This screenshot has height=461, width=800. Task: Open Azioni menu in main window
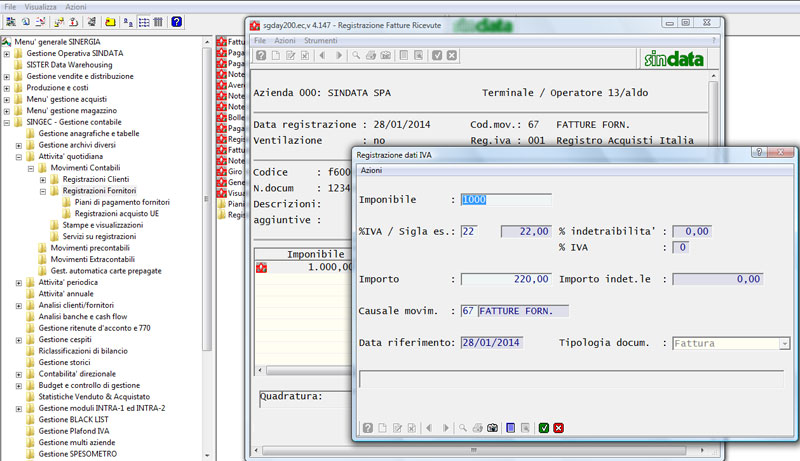click(x=76, y=7)
